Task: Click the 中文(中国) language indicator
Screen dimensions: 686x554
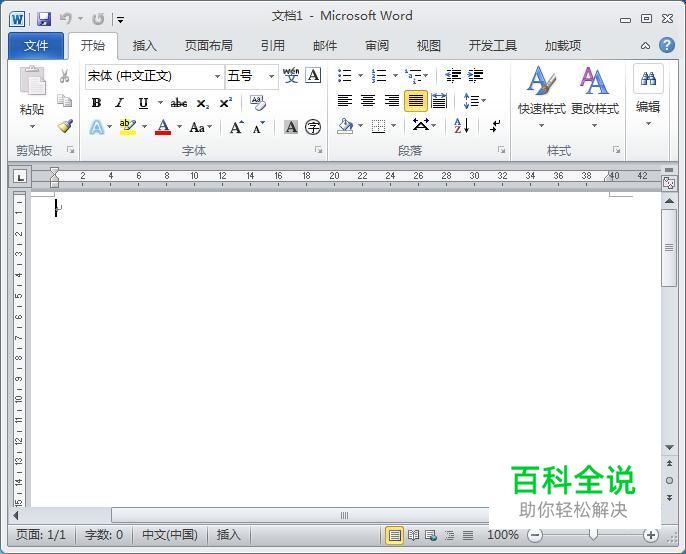Action: [x=170, y=535]
